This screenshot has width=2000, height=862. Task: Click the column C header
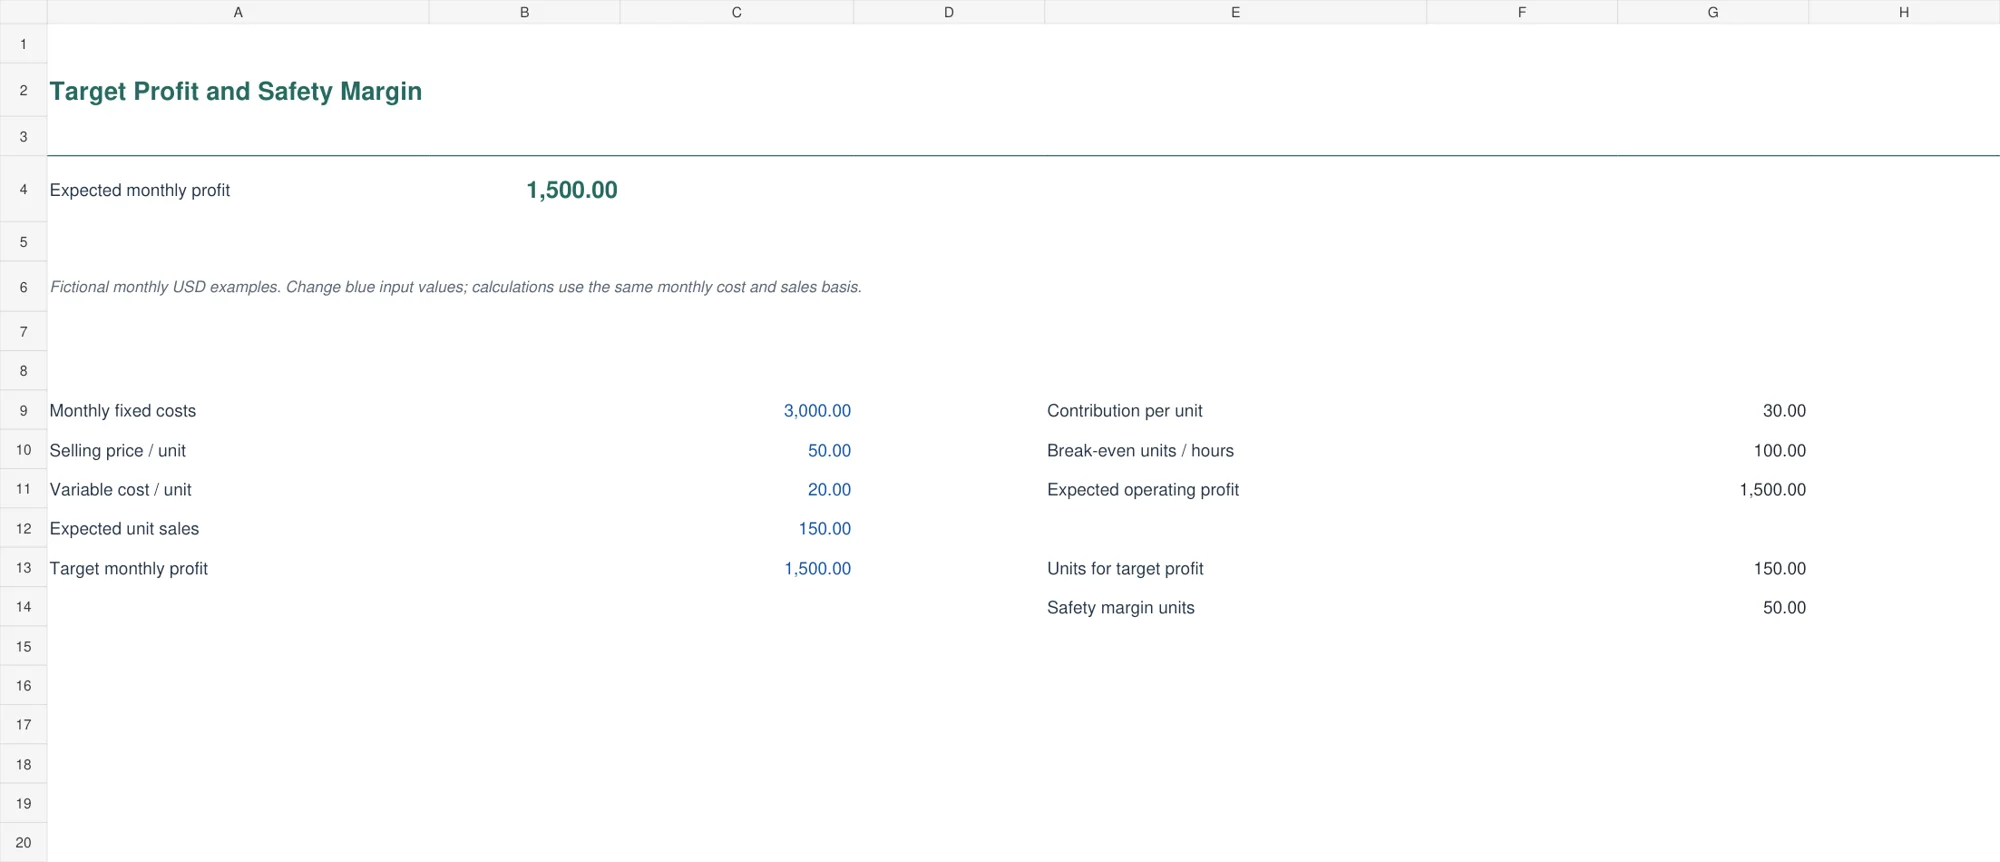[737, 12]
